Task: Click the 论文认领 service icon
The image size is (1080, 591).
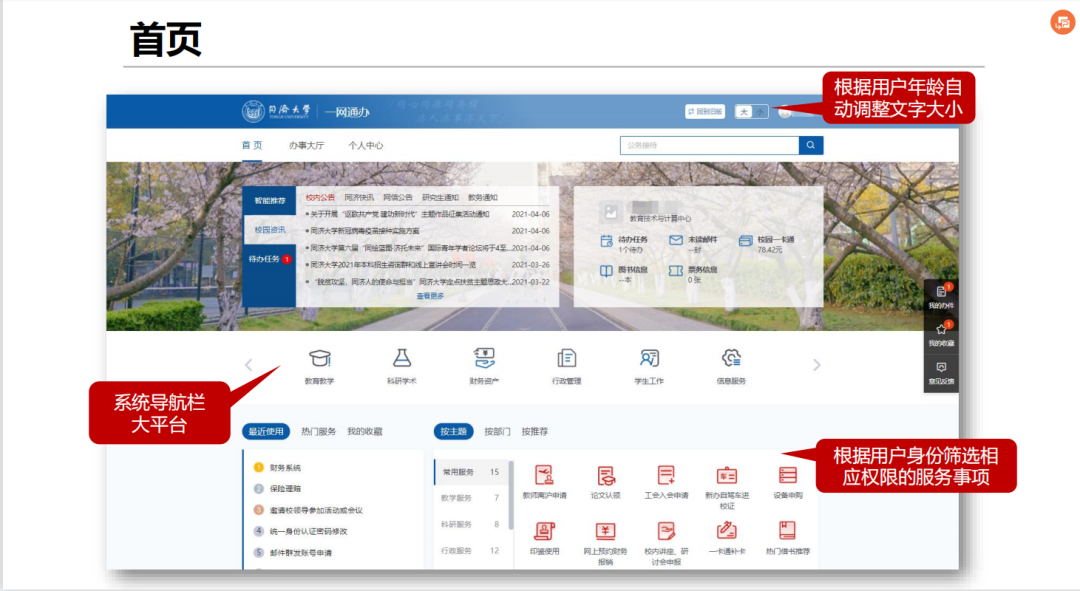Action: (606, 476)
